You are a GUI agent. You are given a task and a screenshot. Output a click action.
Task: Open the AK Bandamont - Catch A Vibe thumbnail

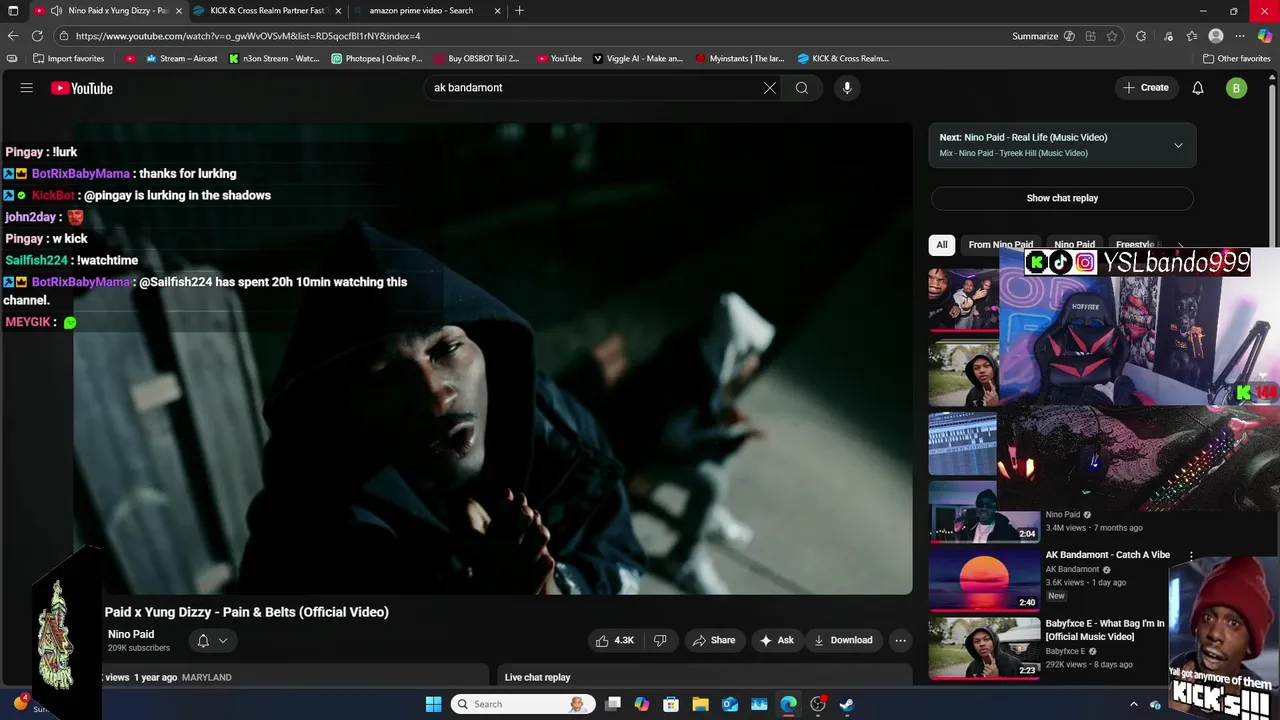click(x=984, y=579)
